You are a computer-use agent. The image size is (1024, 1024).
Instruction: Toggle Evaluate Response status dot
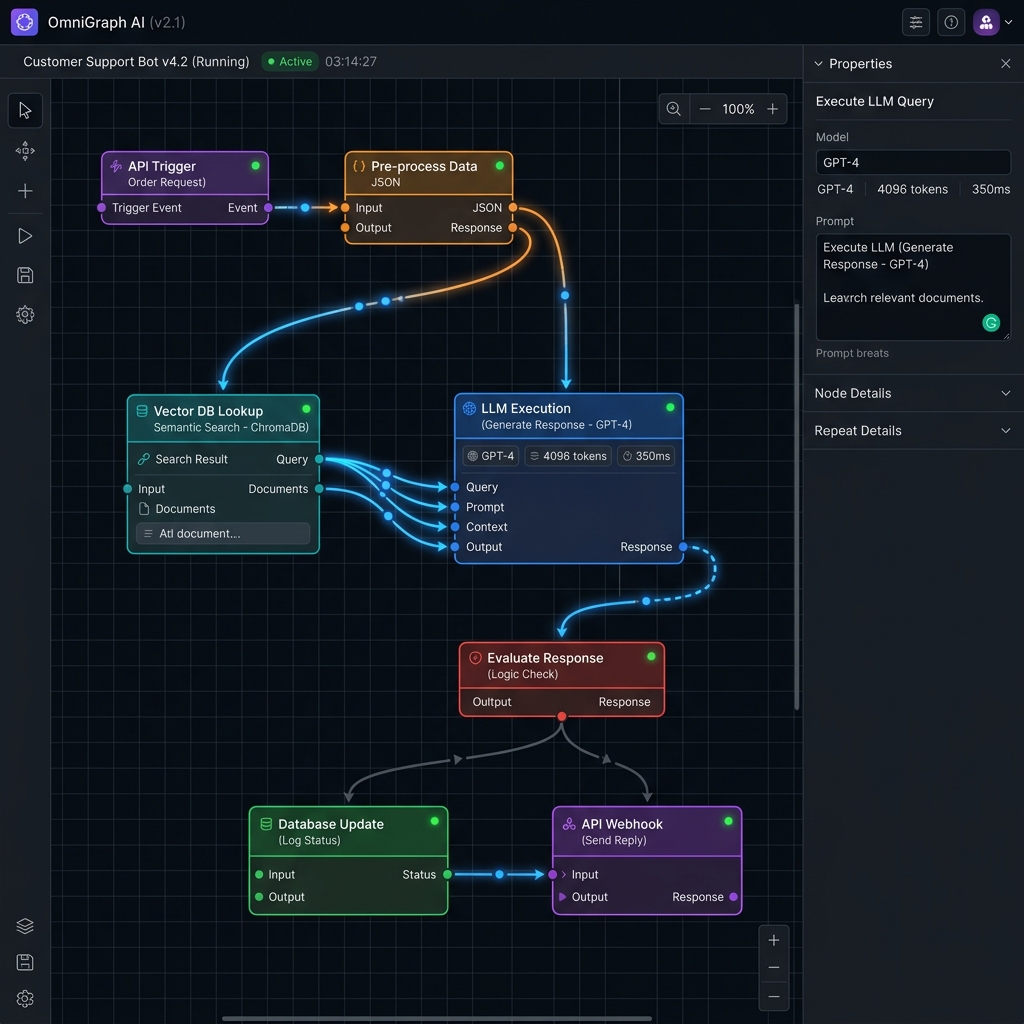tap(651, 656)
